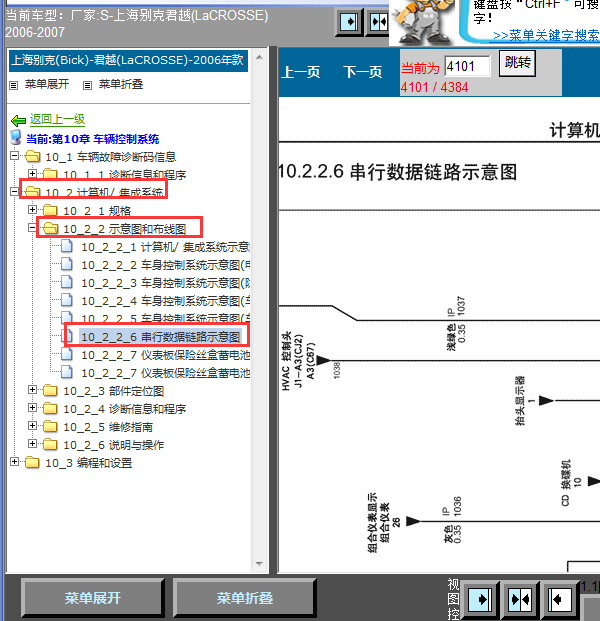Image resolution: width=600 pixels, height=621 pixels.
Task: Click document icon of first 10_2_2_7 entry
Action: pyautogui.click(x=67, y=354)
